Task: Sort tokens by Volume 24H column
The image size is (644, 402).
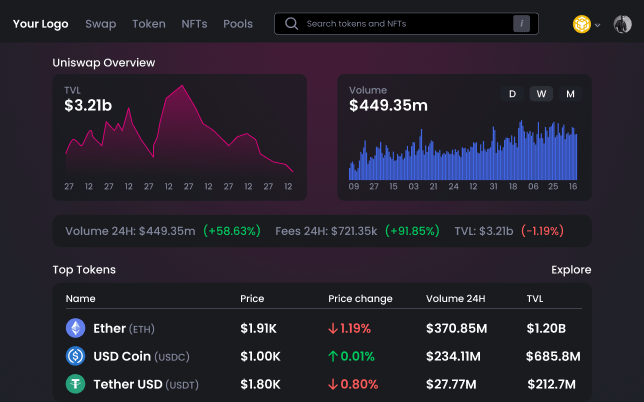Action: tap(455, 299)
